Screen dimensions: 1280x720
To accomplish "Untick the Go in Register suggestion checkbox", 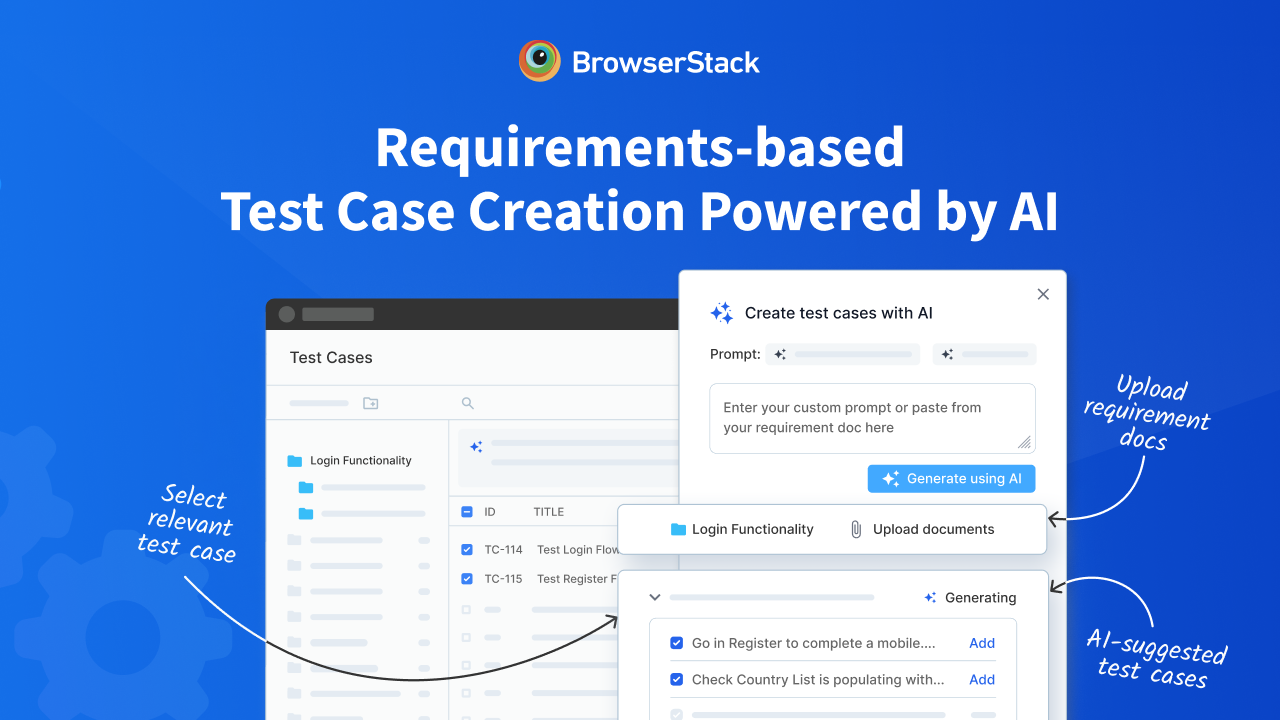I will click(x=677, y=643).
